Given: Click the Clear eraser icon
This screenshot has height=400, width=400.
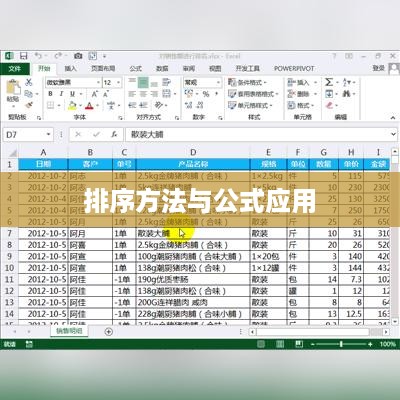Looking at the screenshot, I should click(330, 105).
